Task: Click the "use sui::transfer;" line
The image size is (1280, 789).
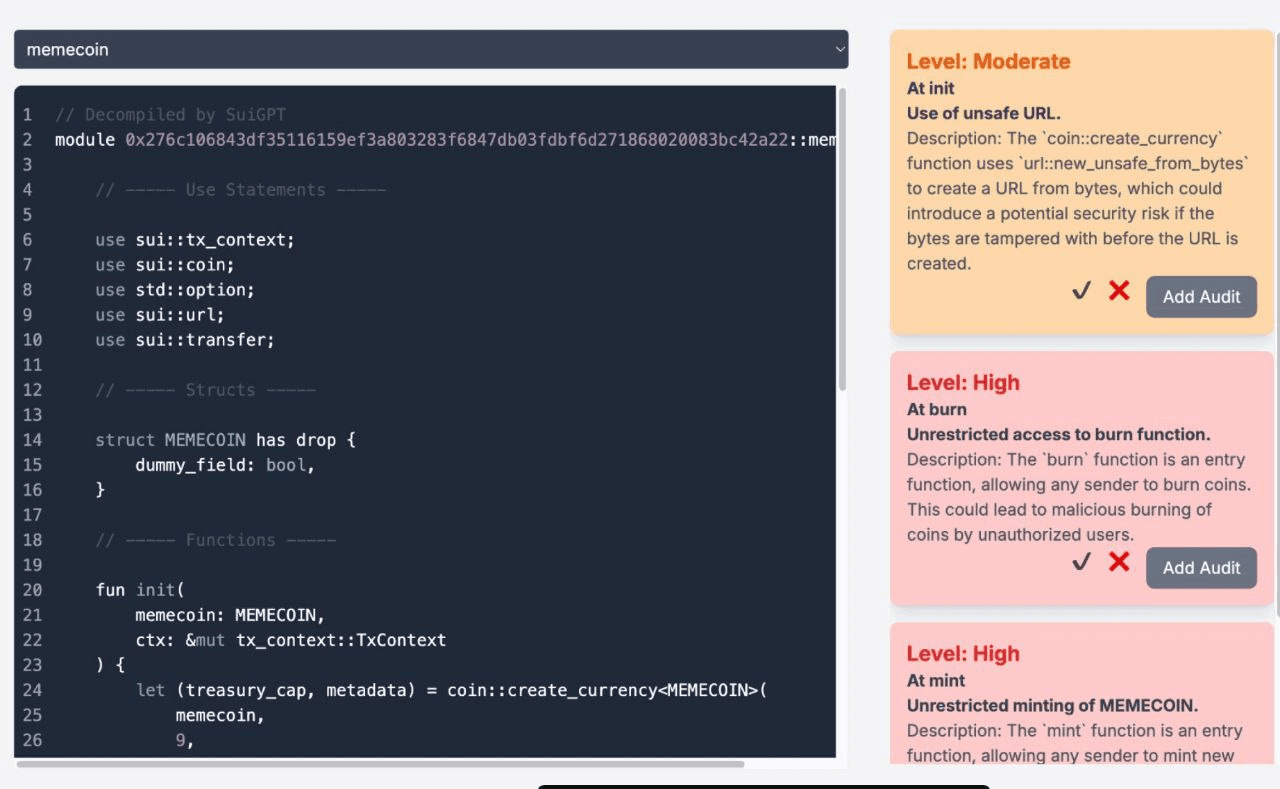Action: pos(185,340)
